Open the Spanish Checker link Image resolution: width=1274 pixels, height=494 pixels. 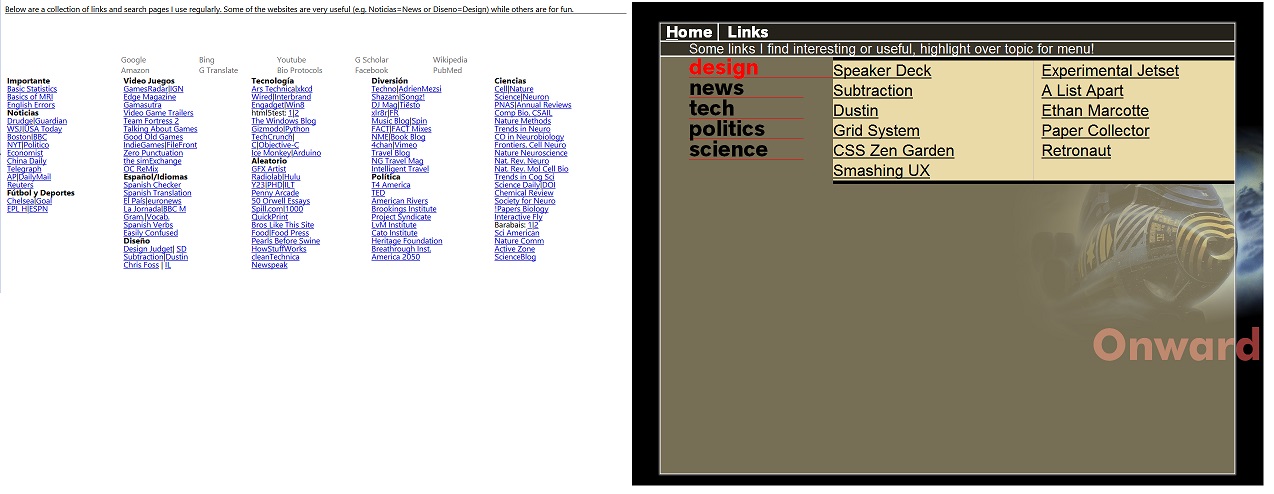(152, 185)
